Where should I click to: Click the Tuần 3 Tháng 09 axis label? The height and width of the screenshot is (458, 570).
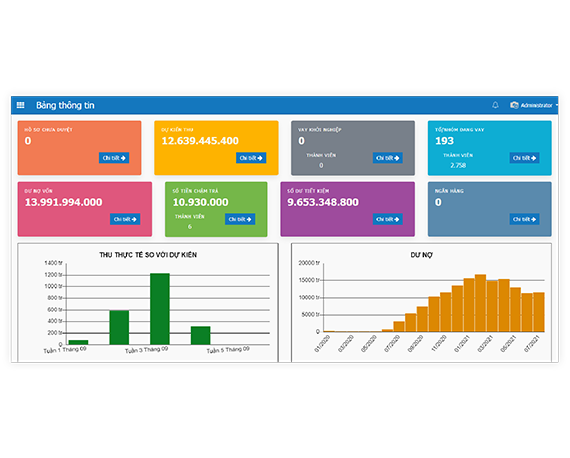point(146,350)
